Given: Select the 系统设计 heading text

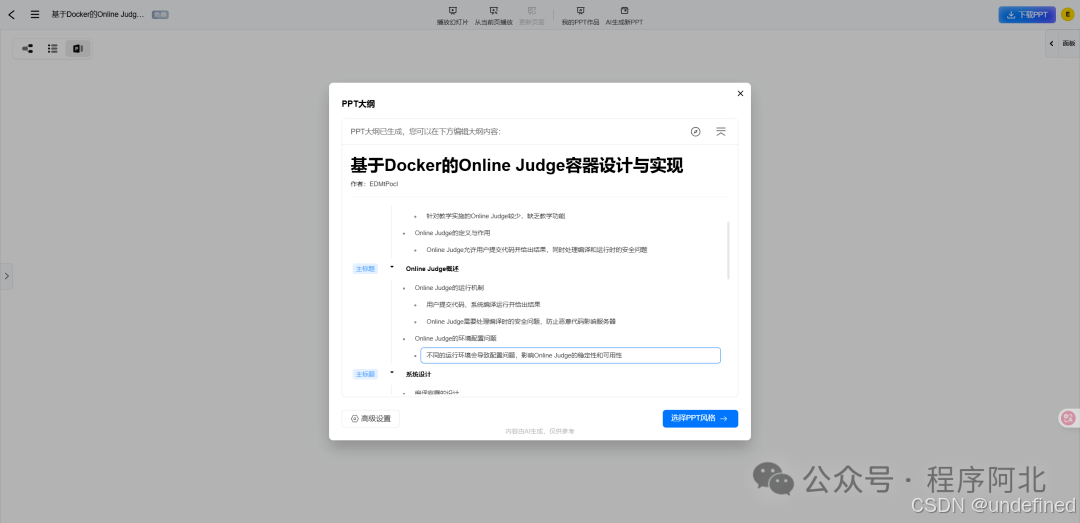Looking at the screenshot, I should click(418, 374).
